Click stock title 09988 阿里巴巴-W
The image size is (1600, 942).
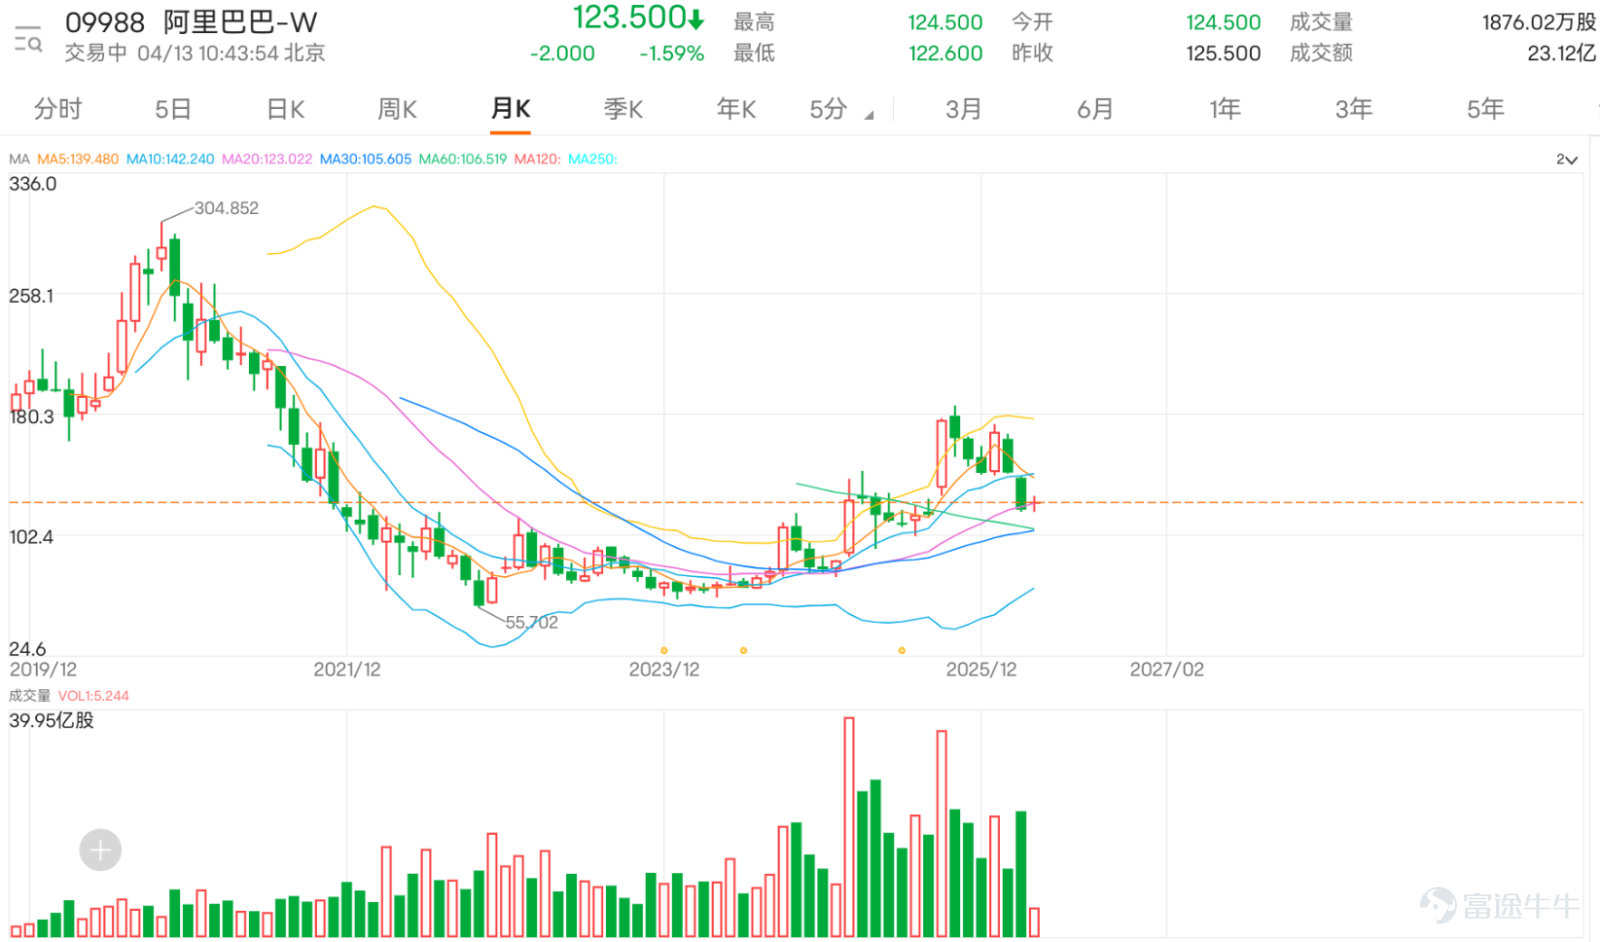191,22
